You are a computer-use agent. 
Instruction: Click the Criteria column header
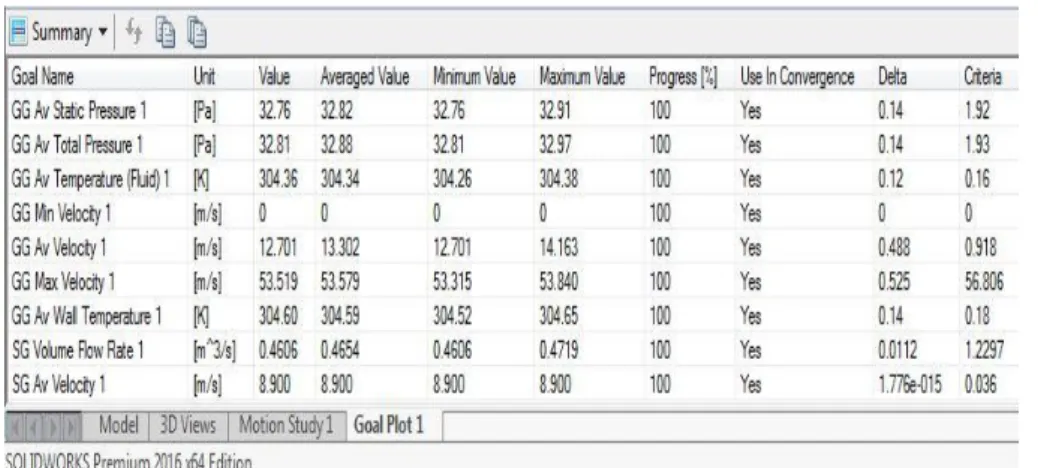coord(982,79)
